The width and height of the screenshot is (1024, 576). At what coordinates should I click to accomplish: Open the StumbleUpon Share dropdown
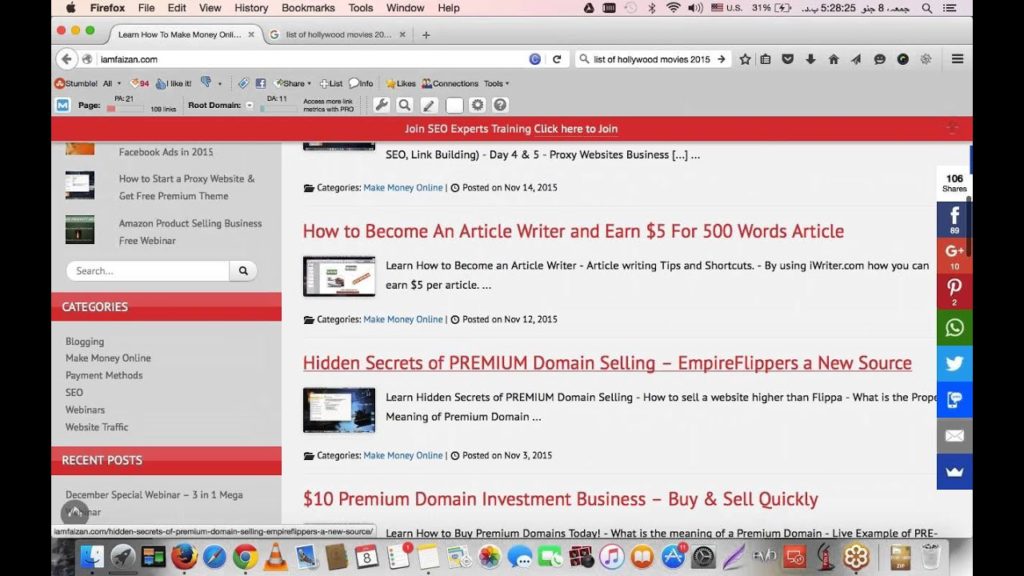[x=293, y=84]
